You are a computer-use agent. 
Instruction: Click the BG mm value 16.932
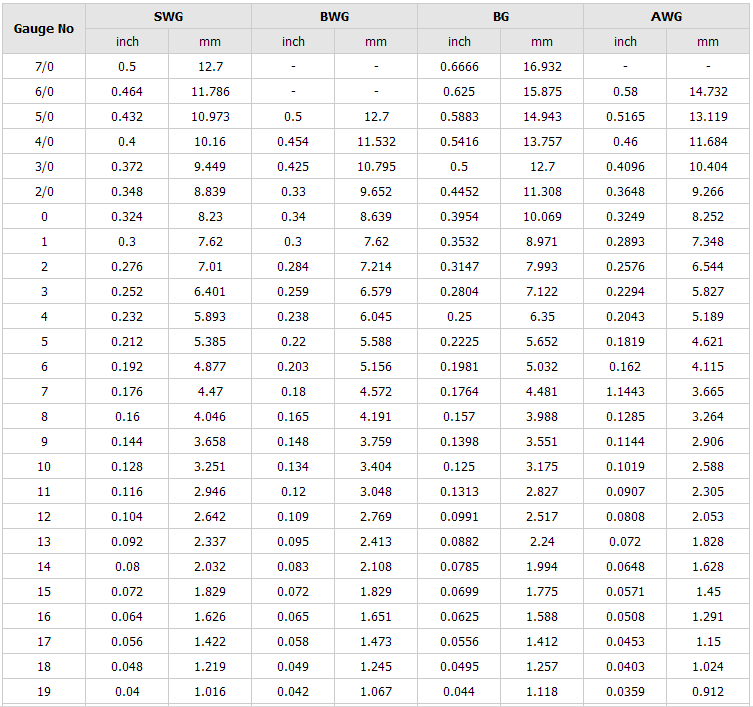pos(541,67)
